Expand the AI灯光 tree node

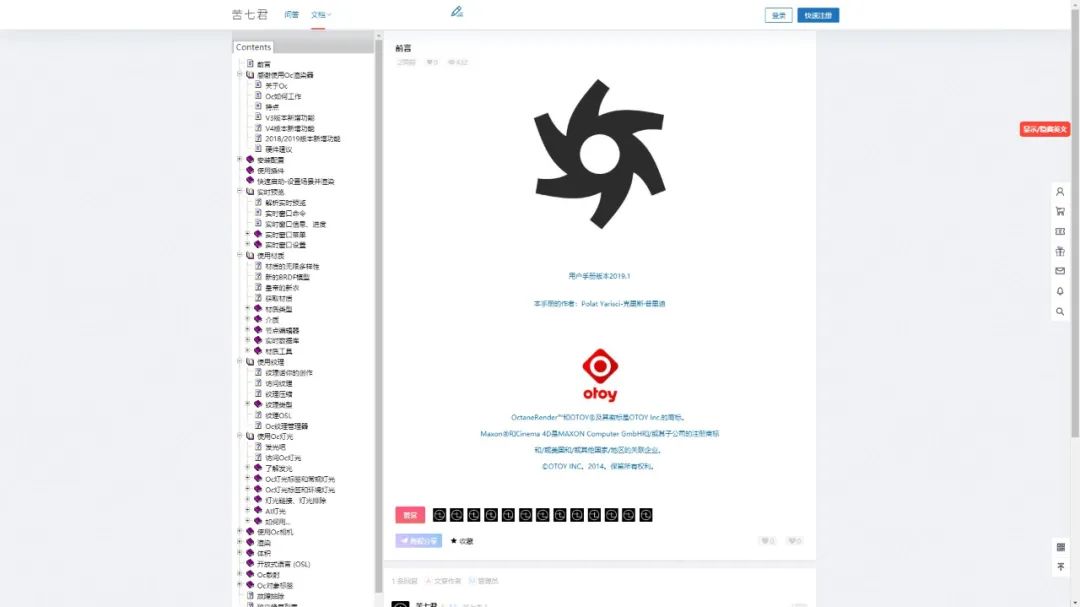coord(248,511)
